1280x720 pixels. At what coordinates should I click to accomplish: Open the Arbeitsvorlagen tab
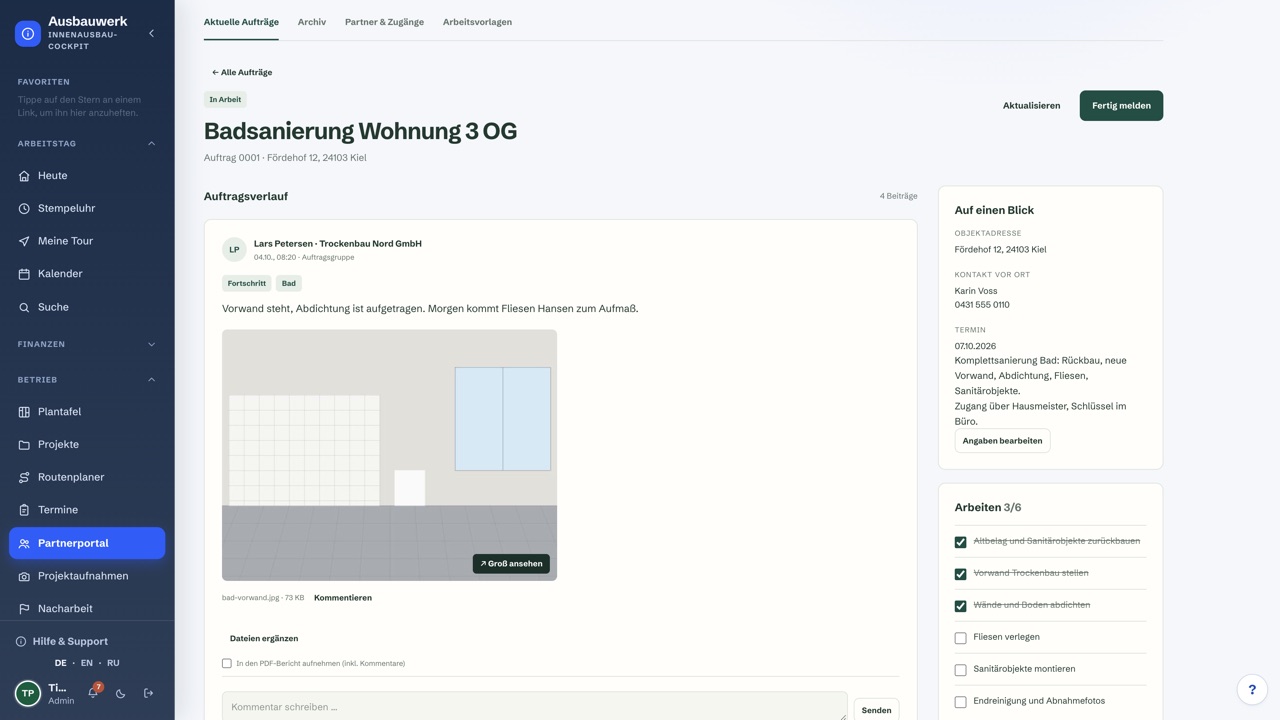(x=477, y=22)
